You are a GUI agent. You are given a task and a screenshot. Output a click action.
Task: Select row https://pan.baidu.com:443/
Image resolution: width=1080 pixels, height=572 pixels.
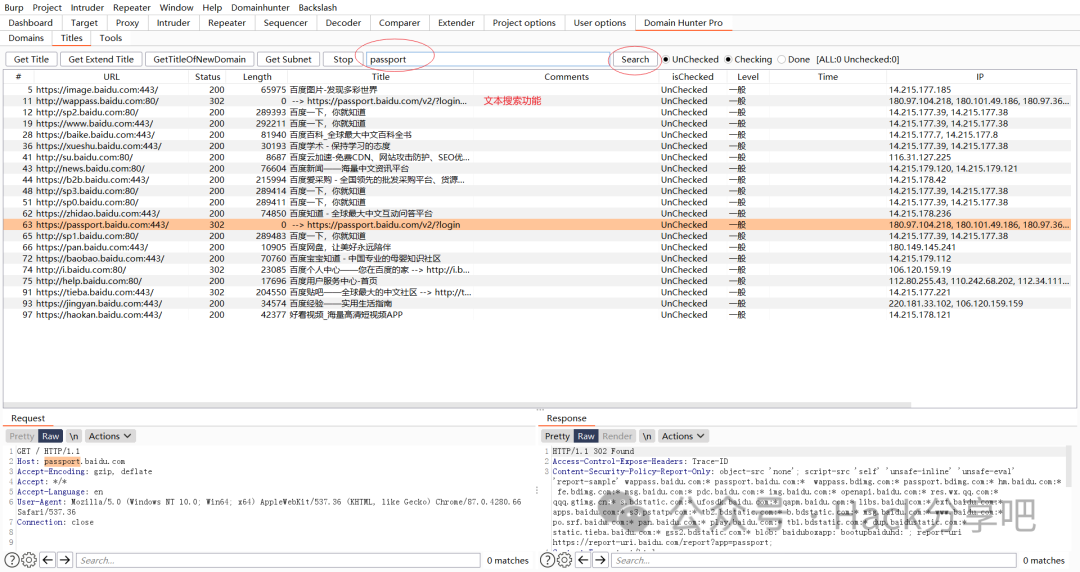(537, 247)
